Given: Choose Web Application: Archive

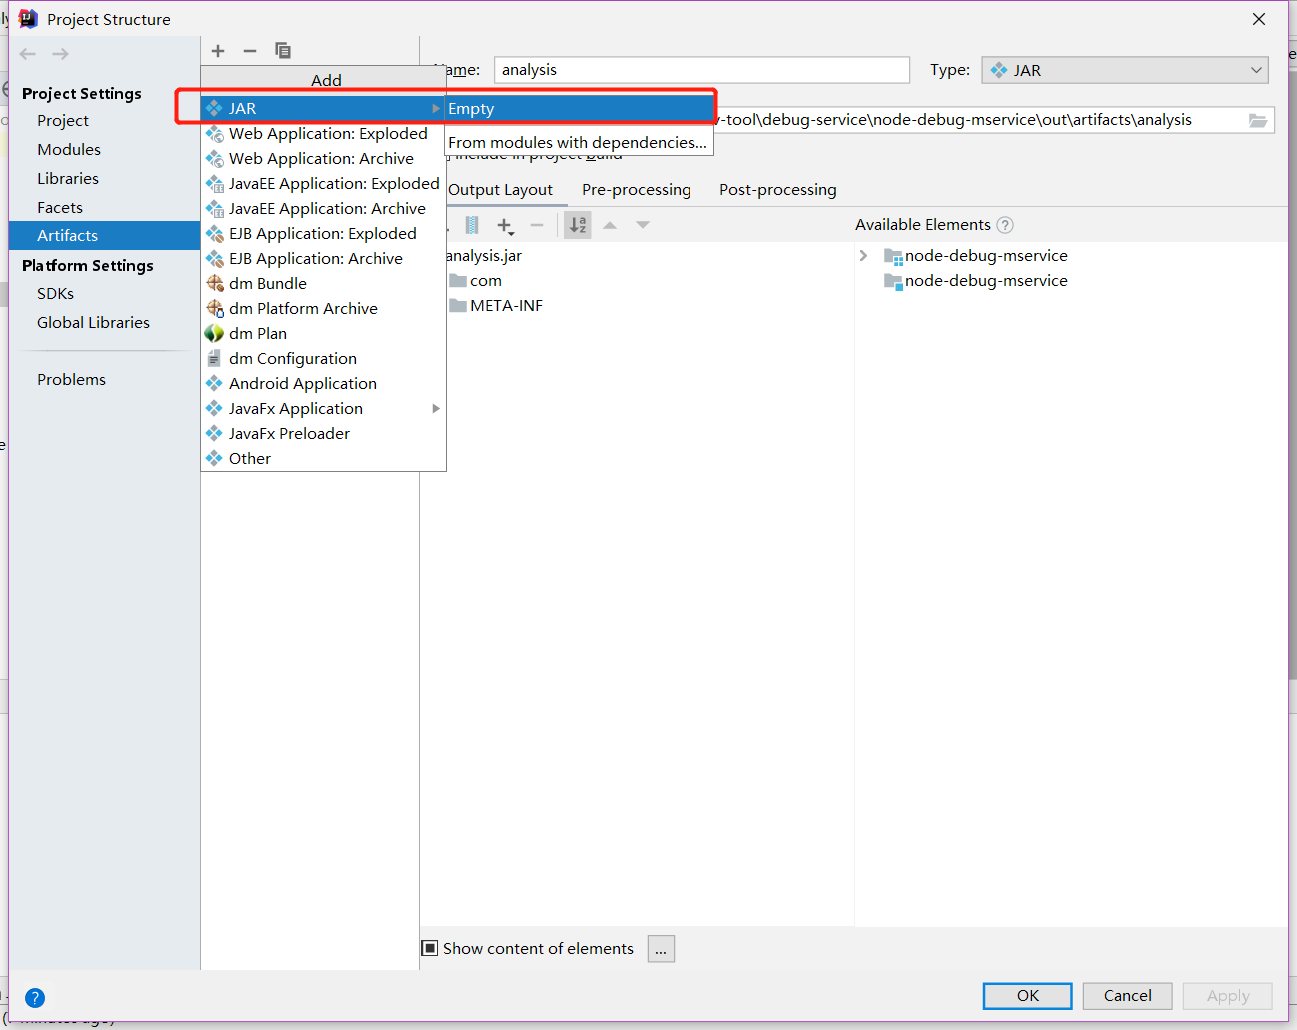Looking at the screenshot, I should [323, 158].
